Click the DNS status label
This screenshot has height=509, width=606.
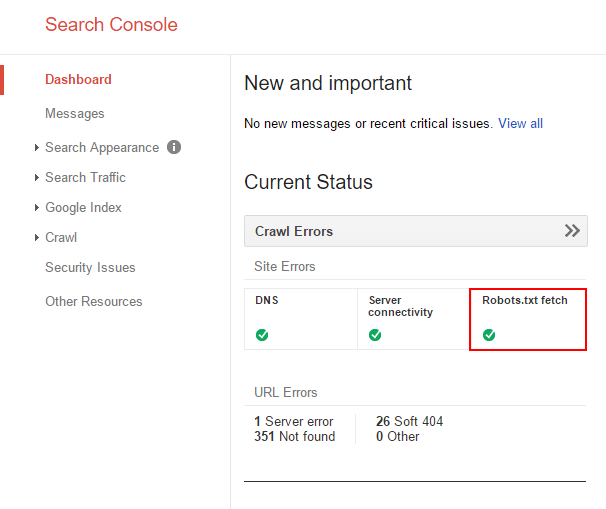click(x=267, y=300)
